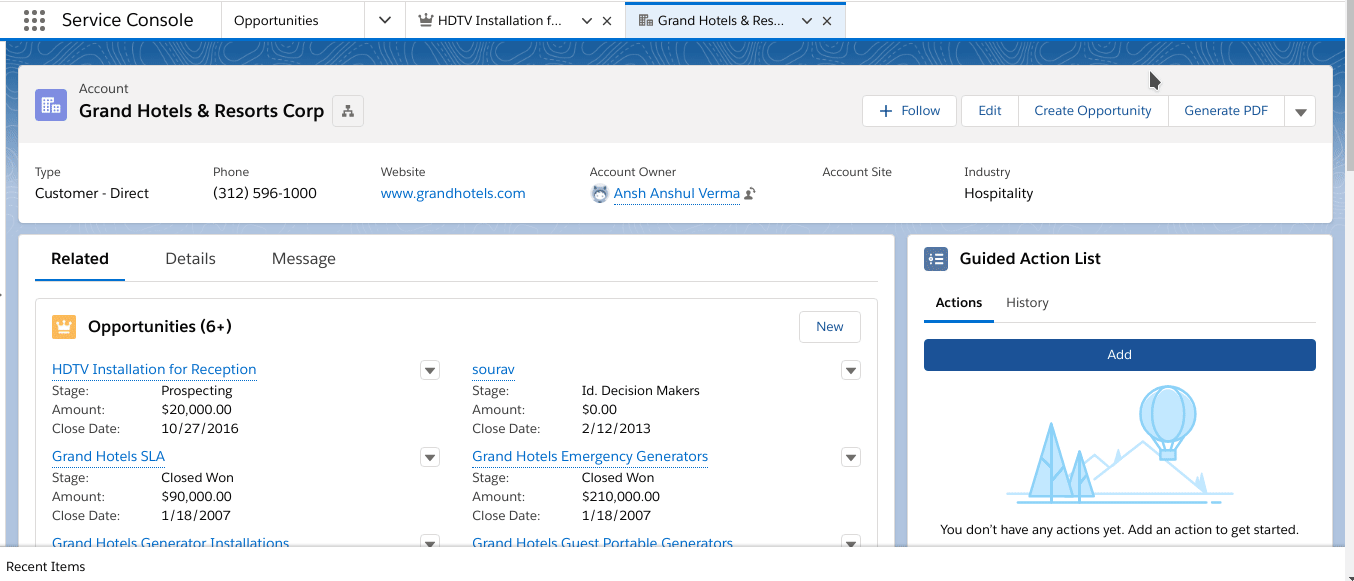Open Recent Items utility bar item
The image size is (1354, 581).
[x=46, y=567]
